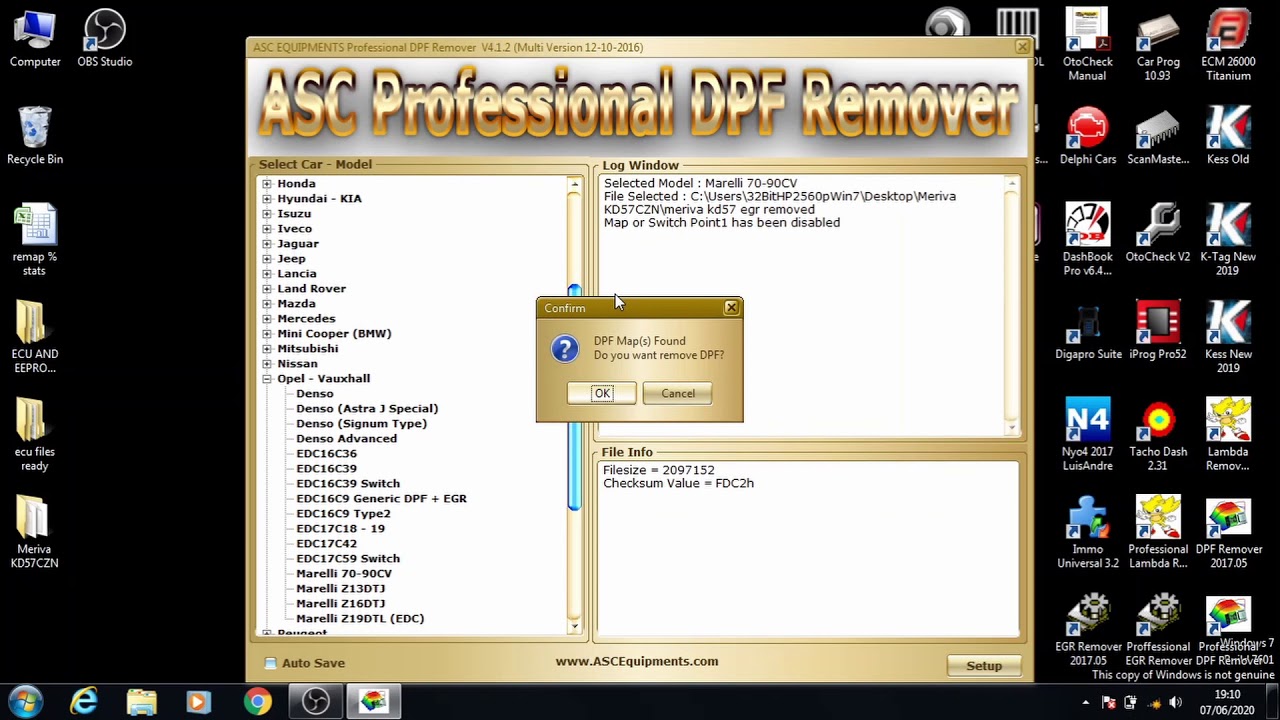1280x720 pixels.
Task: Switch to OBS Studio taskbar button
Action: tap(316, 701)
